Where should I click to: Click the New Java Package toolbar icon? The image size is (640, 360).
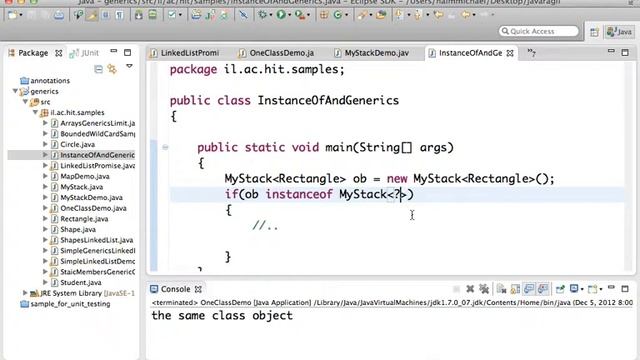pyautogui.click(x=324, y=15)
